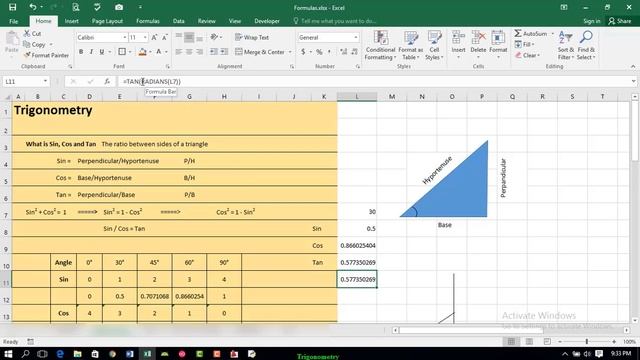Switch to the Insert tab
The height and width of the screenshot is (360, 640).
71,21
